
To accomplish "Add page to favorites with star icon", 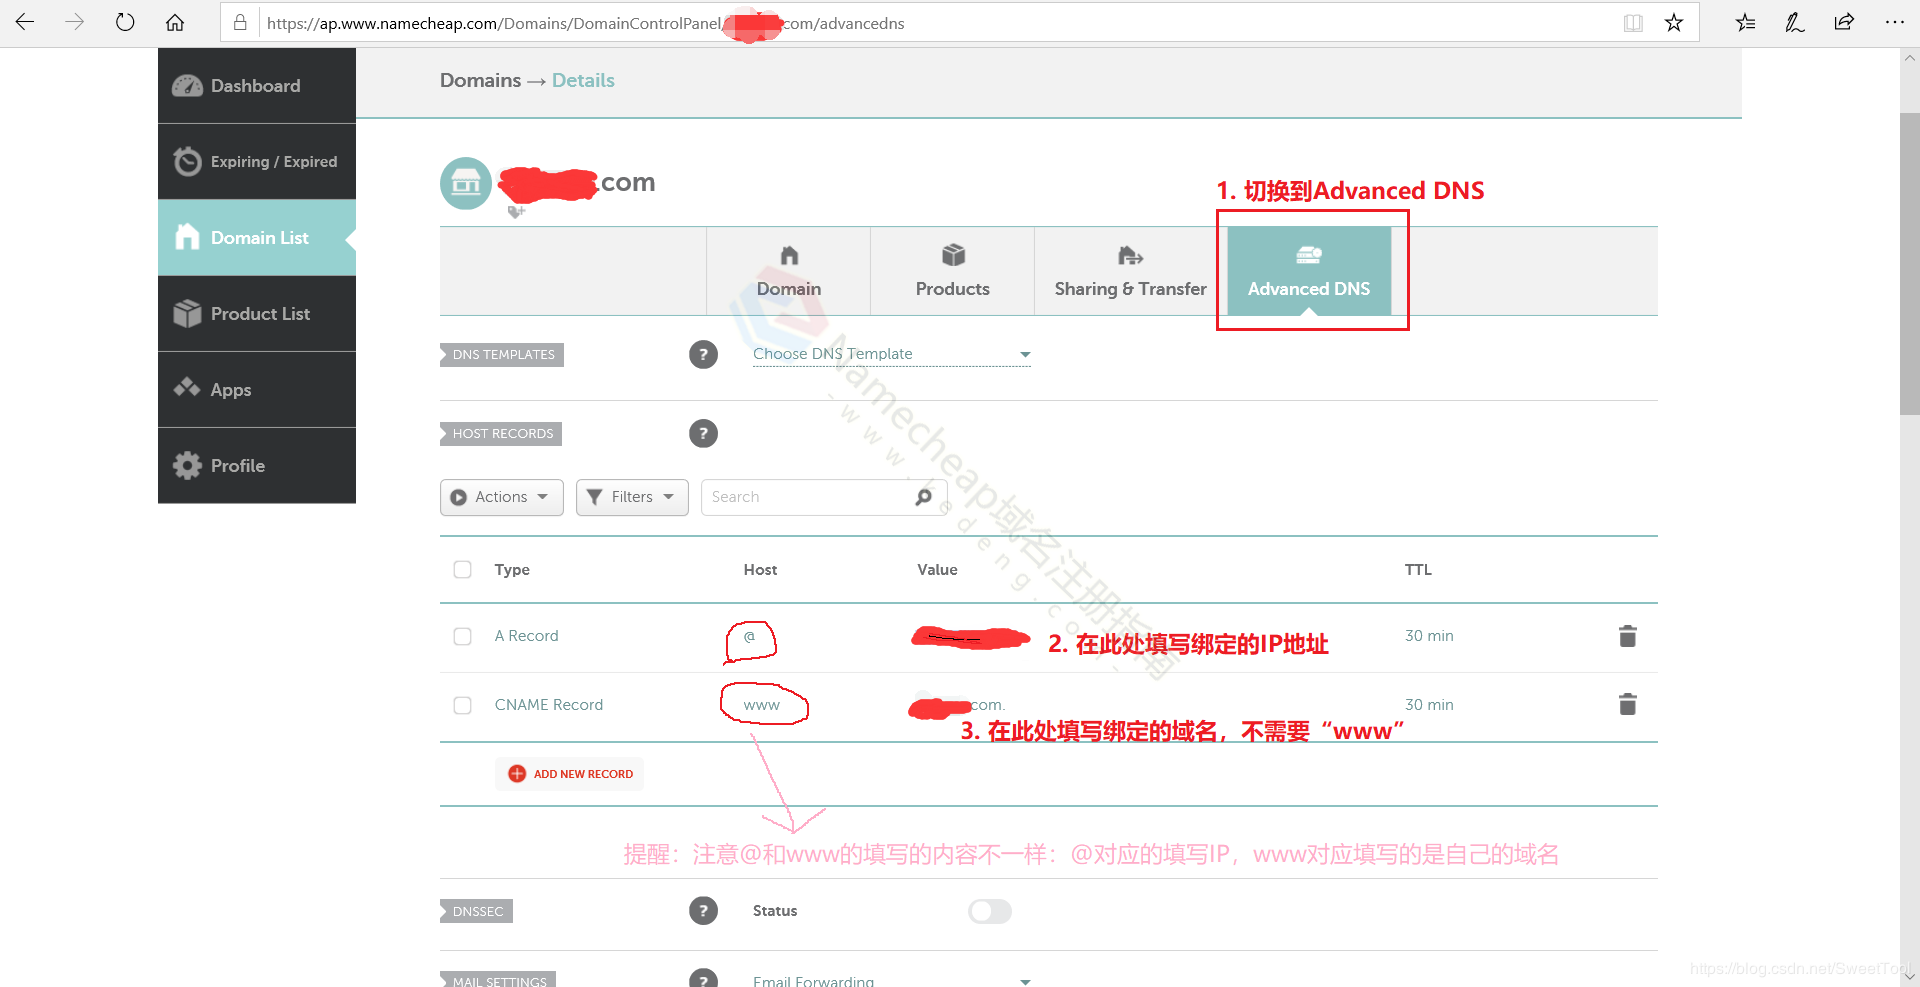I will (x=1674, y=22).
